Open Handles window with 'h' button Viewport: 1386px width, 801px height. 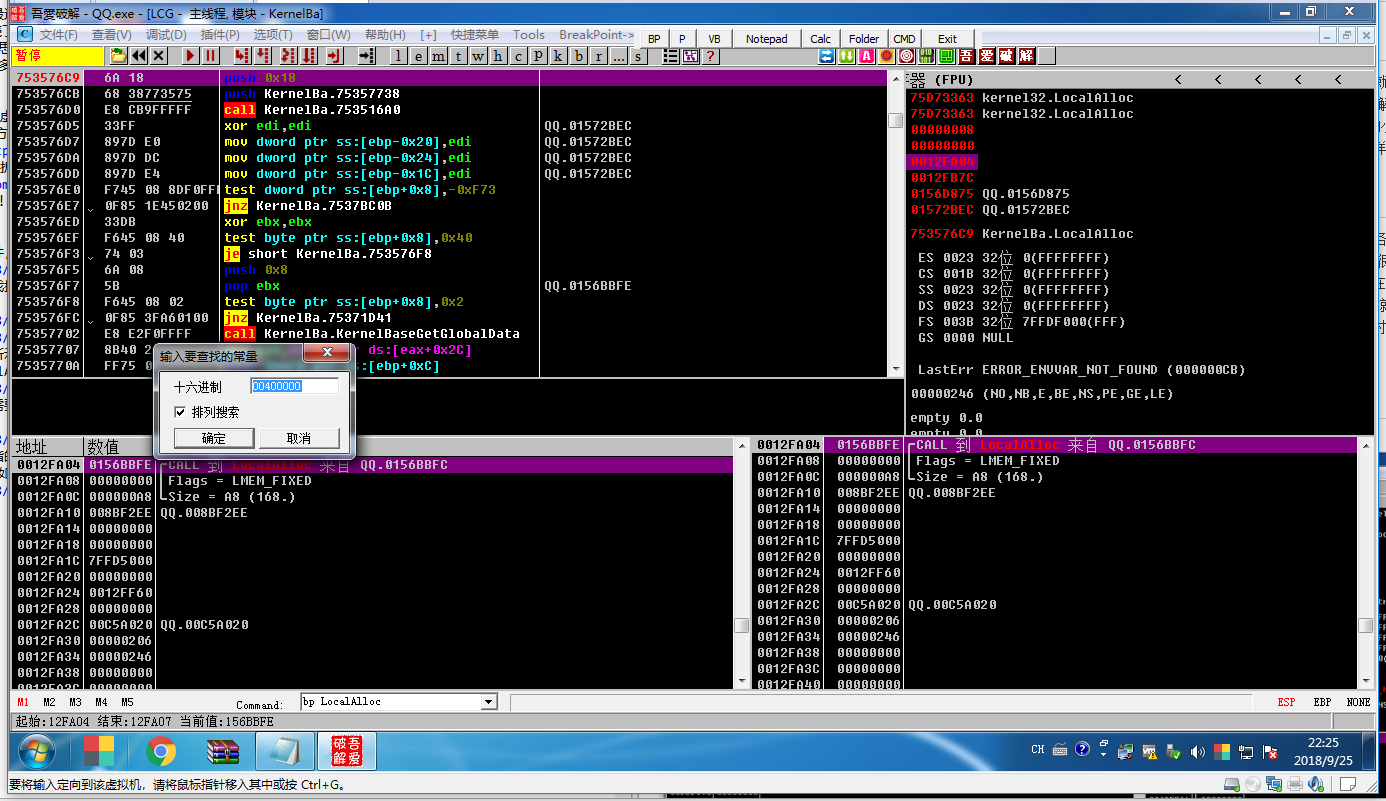pos(498,56)
